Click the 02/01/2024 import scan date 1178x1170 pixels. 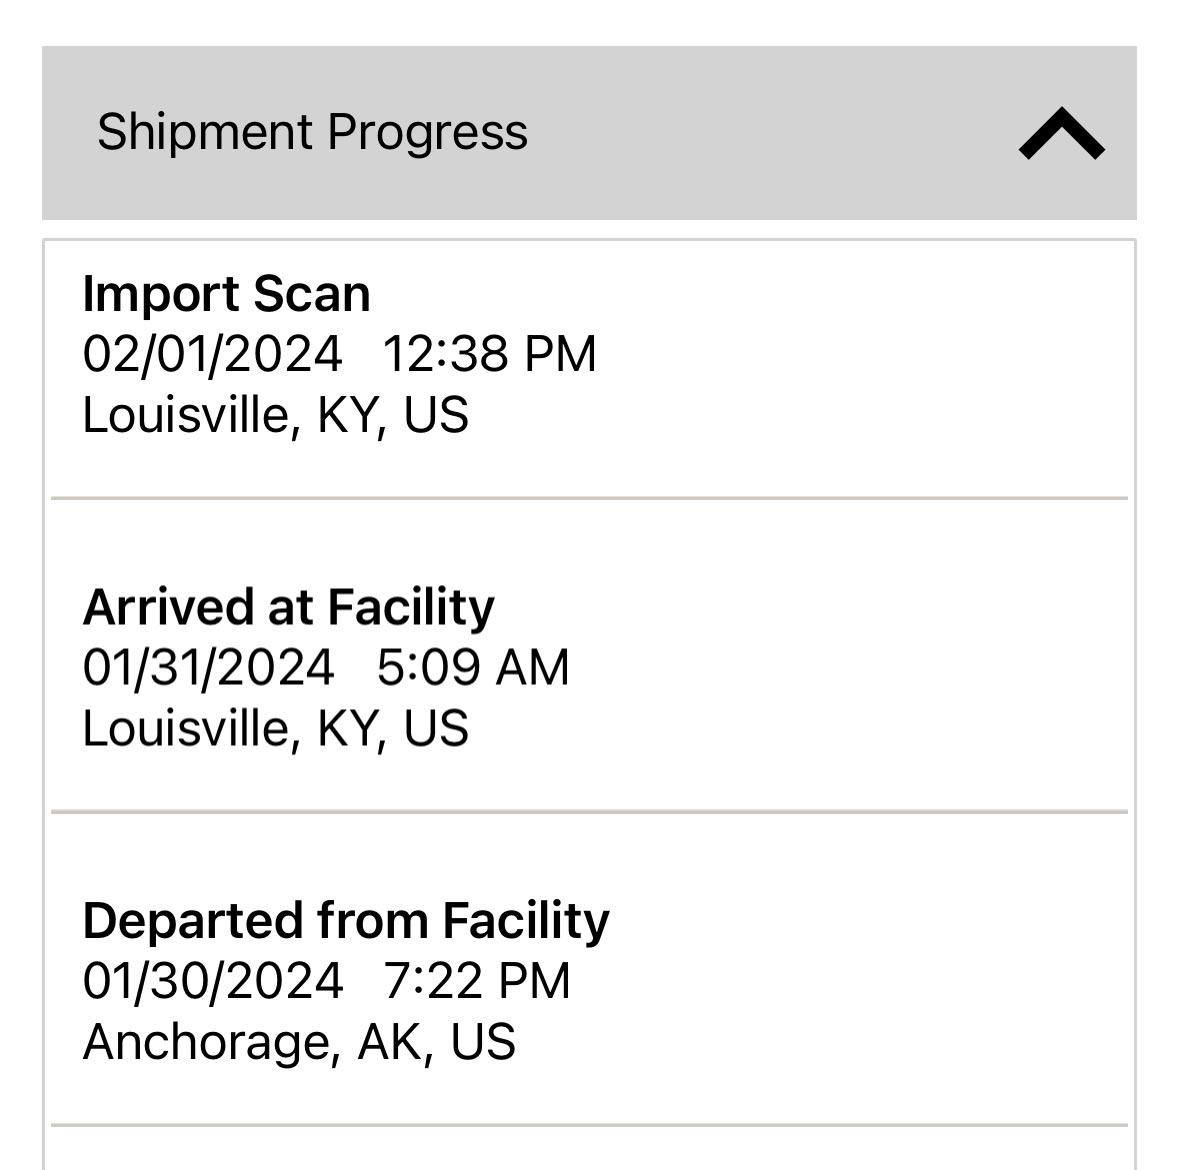[212, 354]
